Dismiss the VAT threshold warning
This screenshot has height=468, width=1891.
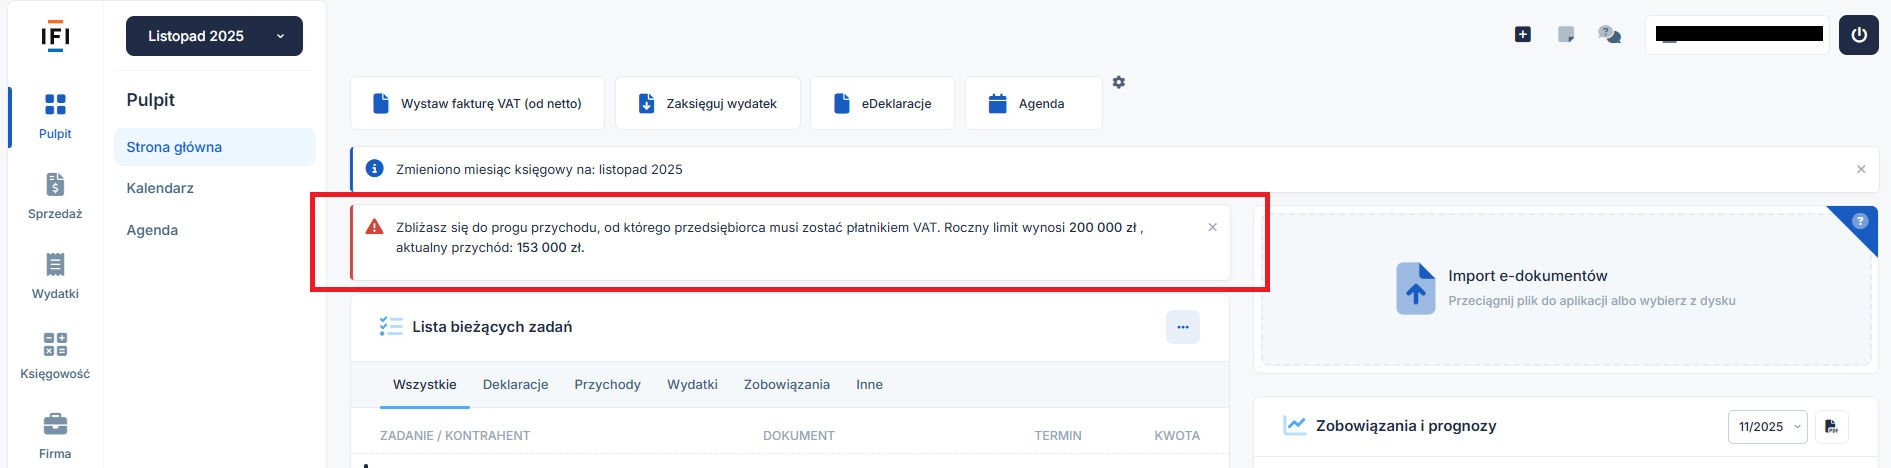tap(1212, 228)
